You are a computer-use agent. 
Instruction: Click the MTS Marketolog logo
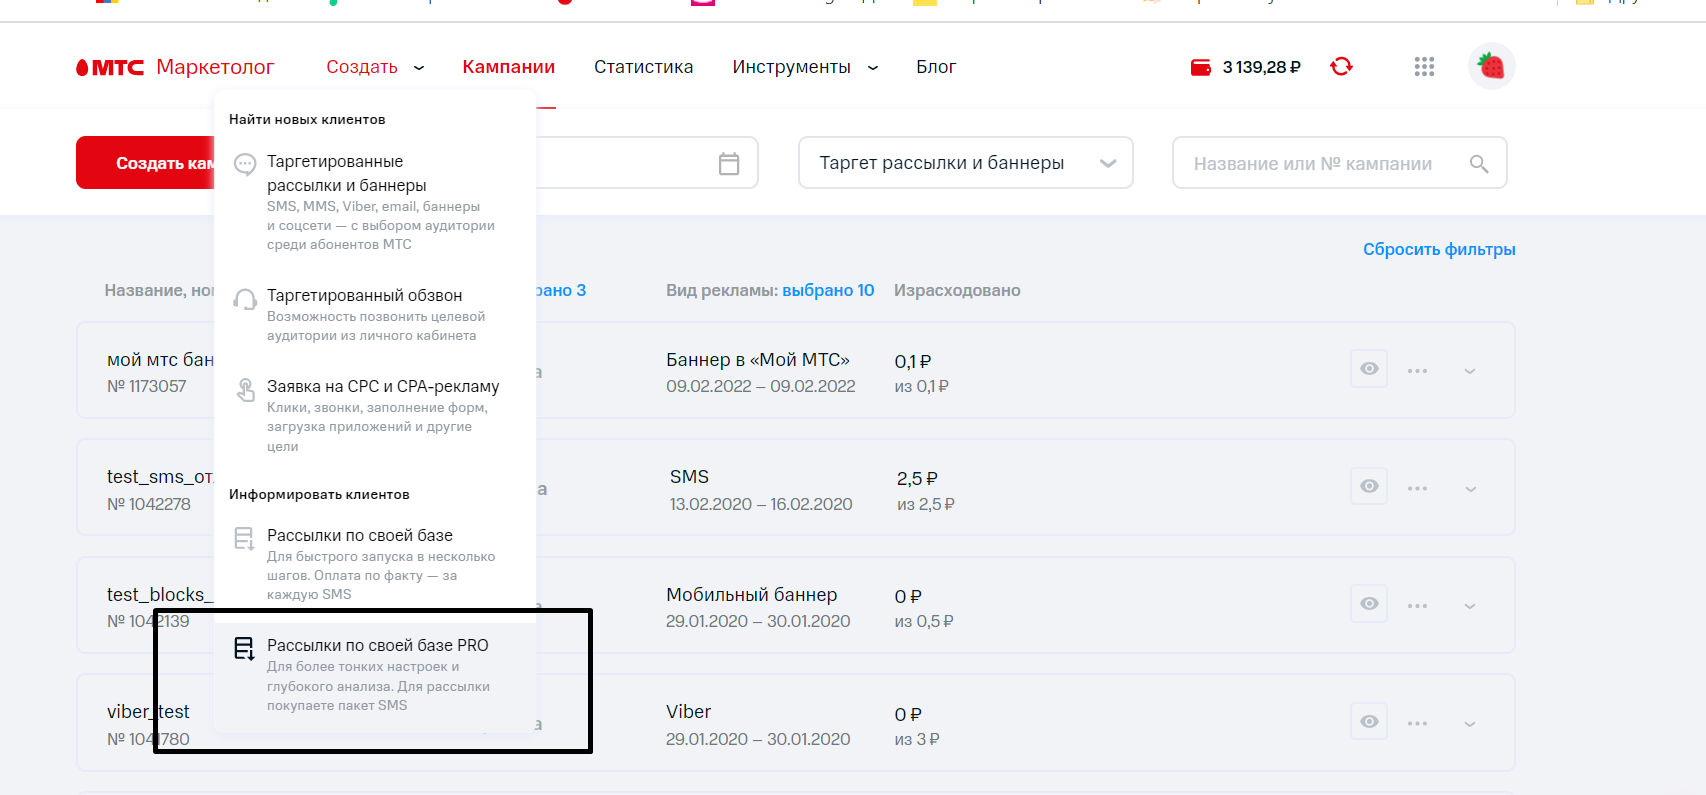pyautogui.click(x=175, y=67)
